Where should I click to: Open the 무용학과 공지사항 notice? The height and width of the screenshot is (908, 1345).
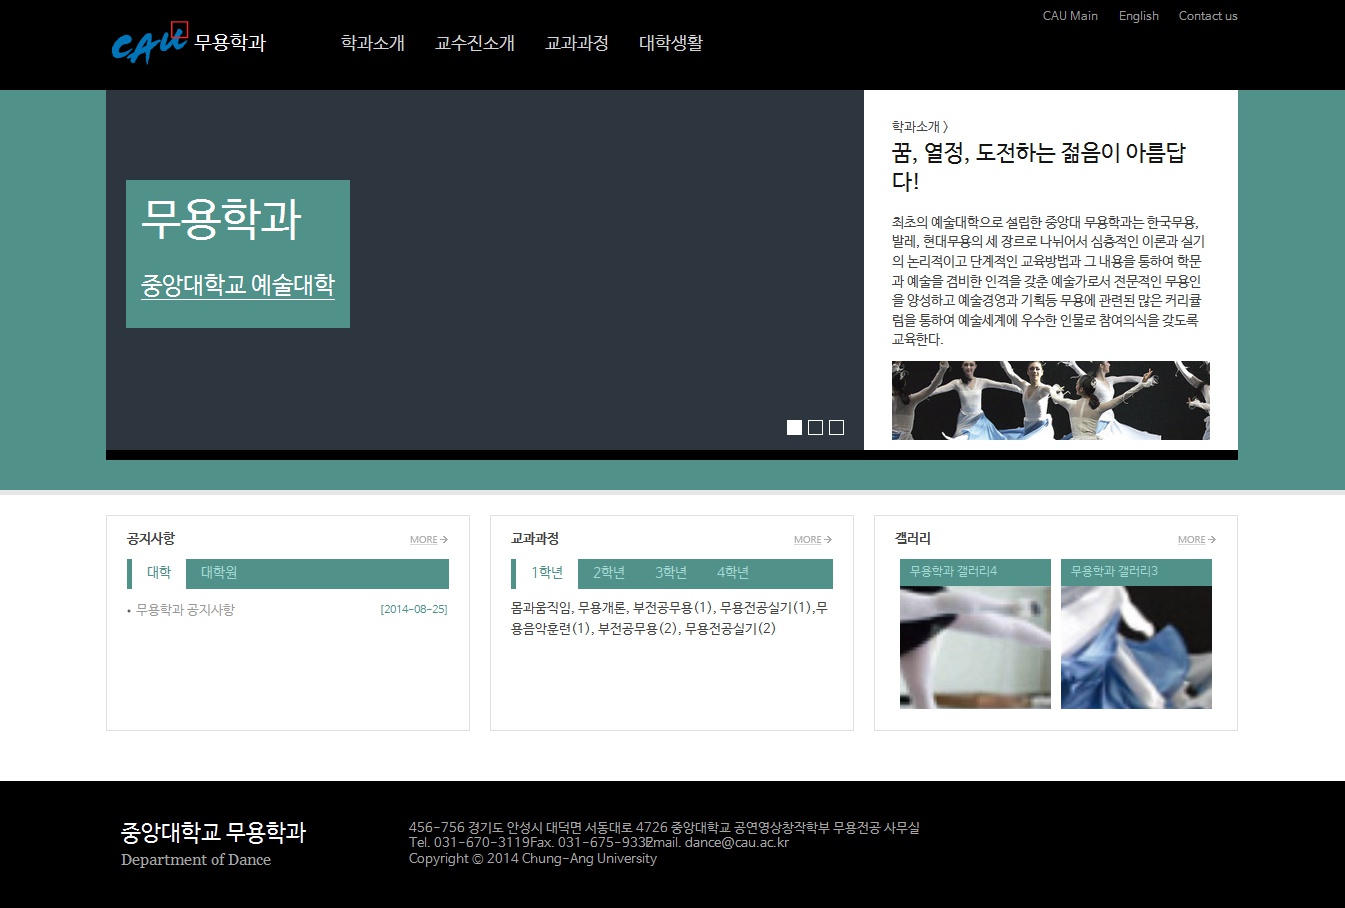185,610
